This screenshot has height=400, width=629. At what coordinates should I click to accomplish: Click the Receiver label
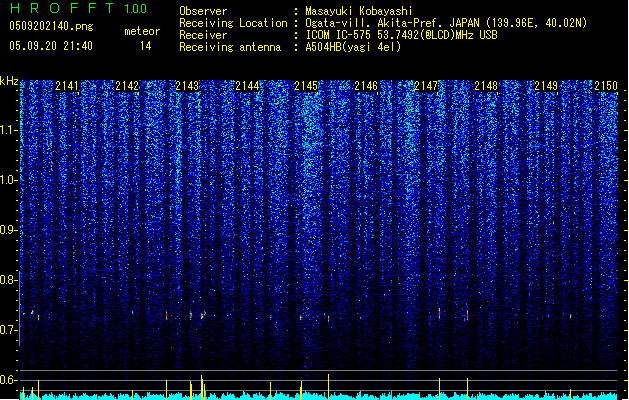pyautogui.click(x=203, y=35)
